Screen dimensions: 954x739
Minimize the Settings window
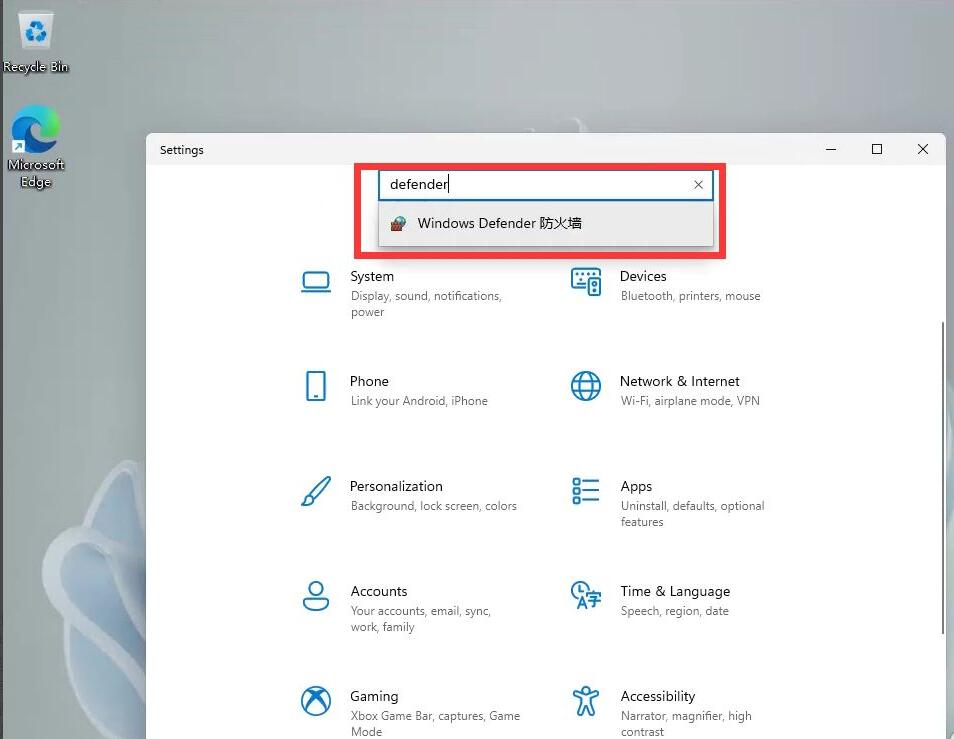(831, 149)
